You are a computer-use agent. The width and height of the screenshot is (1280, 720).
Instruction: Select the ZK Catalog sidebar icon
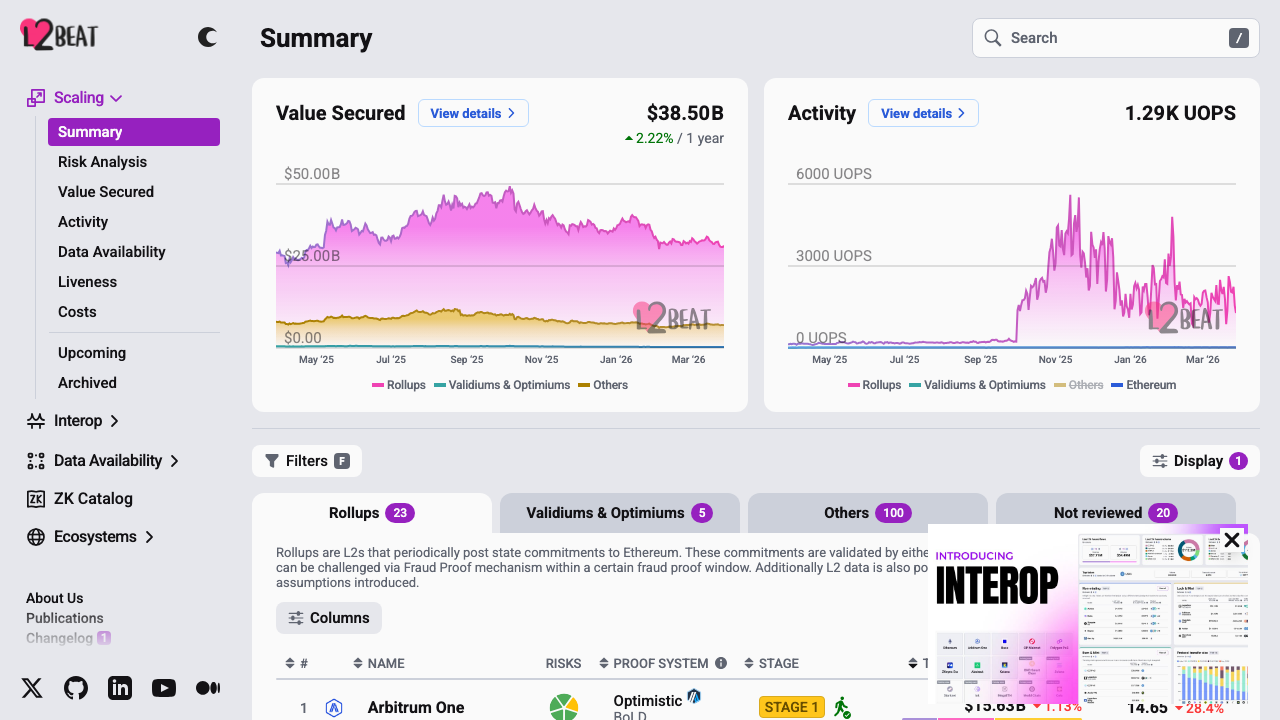pos(34,498)
